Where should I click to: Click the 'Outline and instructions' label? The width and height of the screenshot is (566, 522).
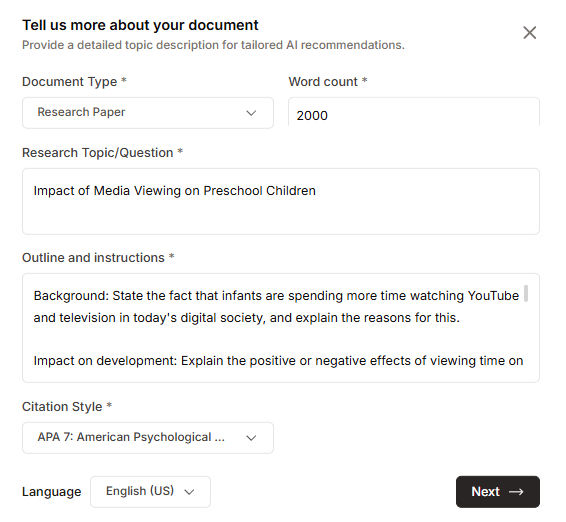coord(93,258)
